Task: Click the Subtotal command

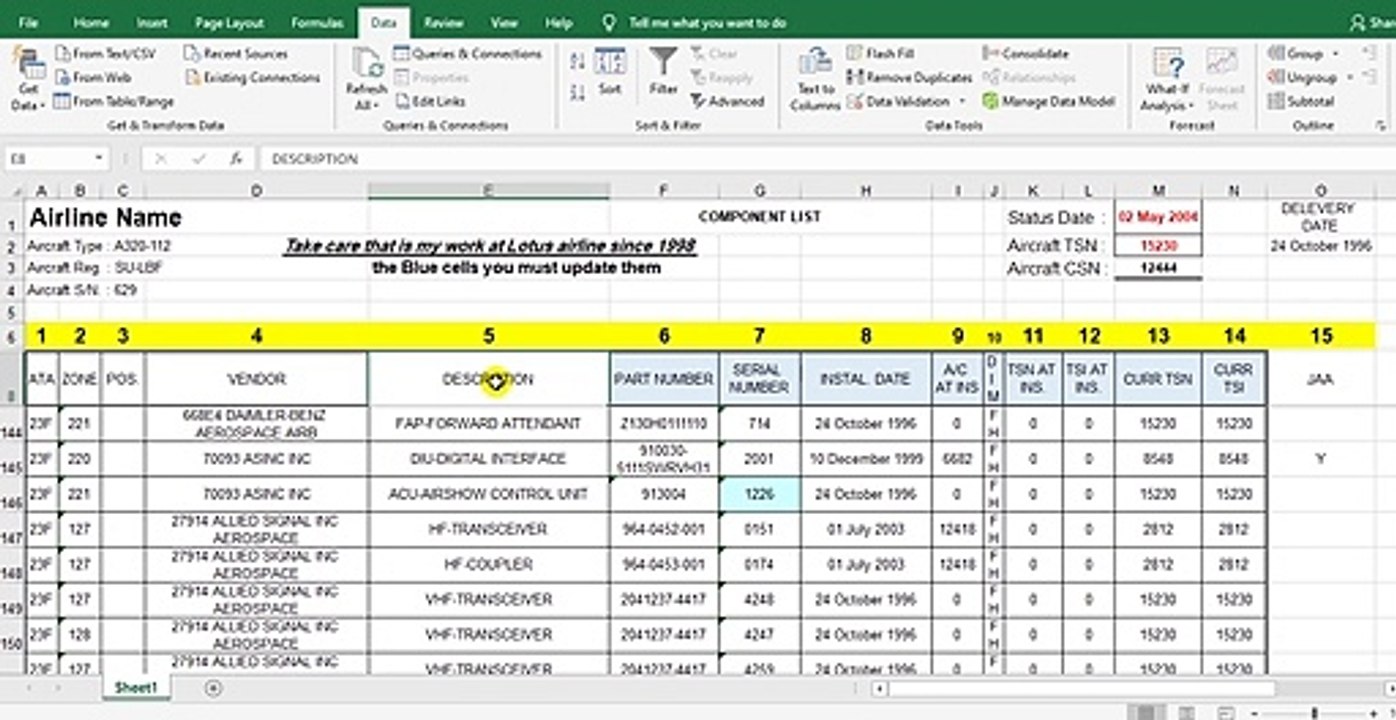Action: click(1301, 101)
